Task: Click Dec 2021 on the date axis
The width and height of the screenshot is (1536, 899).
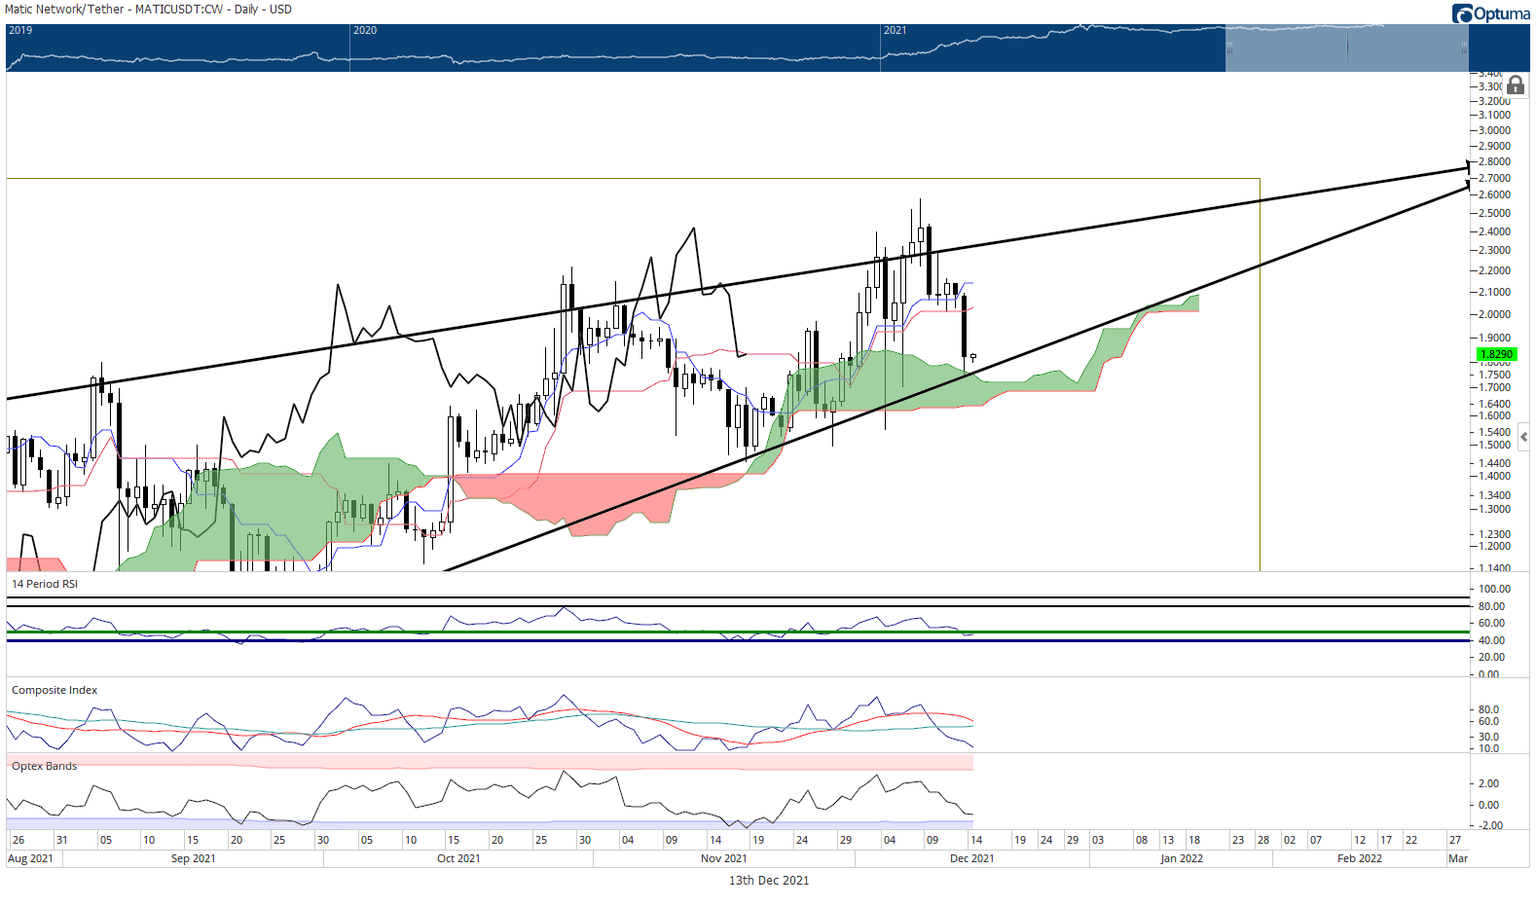Action: pos(971,858)
